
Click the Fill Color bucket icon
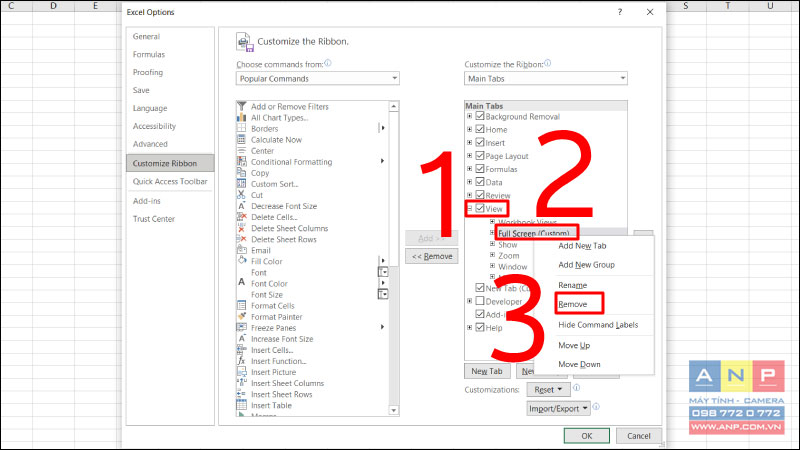pos(242,261)
